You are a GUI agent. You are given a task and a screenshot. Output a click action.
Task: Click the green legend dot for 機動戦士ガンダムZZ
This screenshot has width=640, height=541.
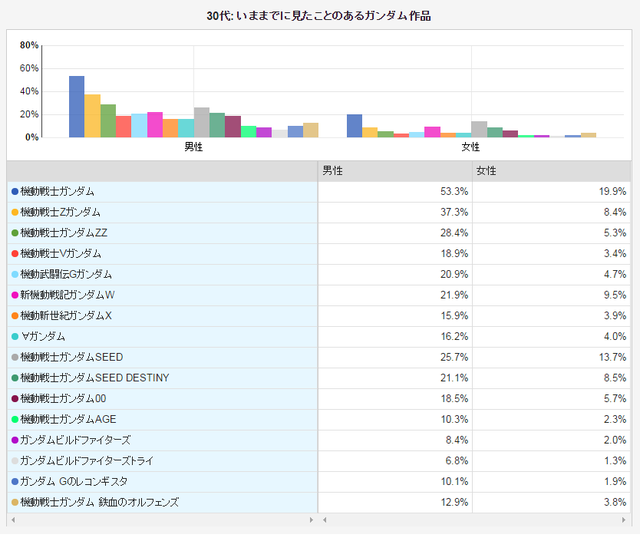click(14, 233)
